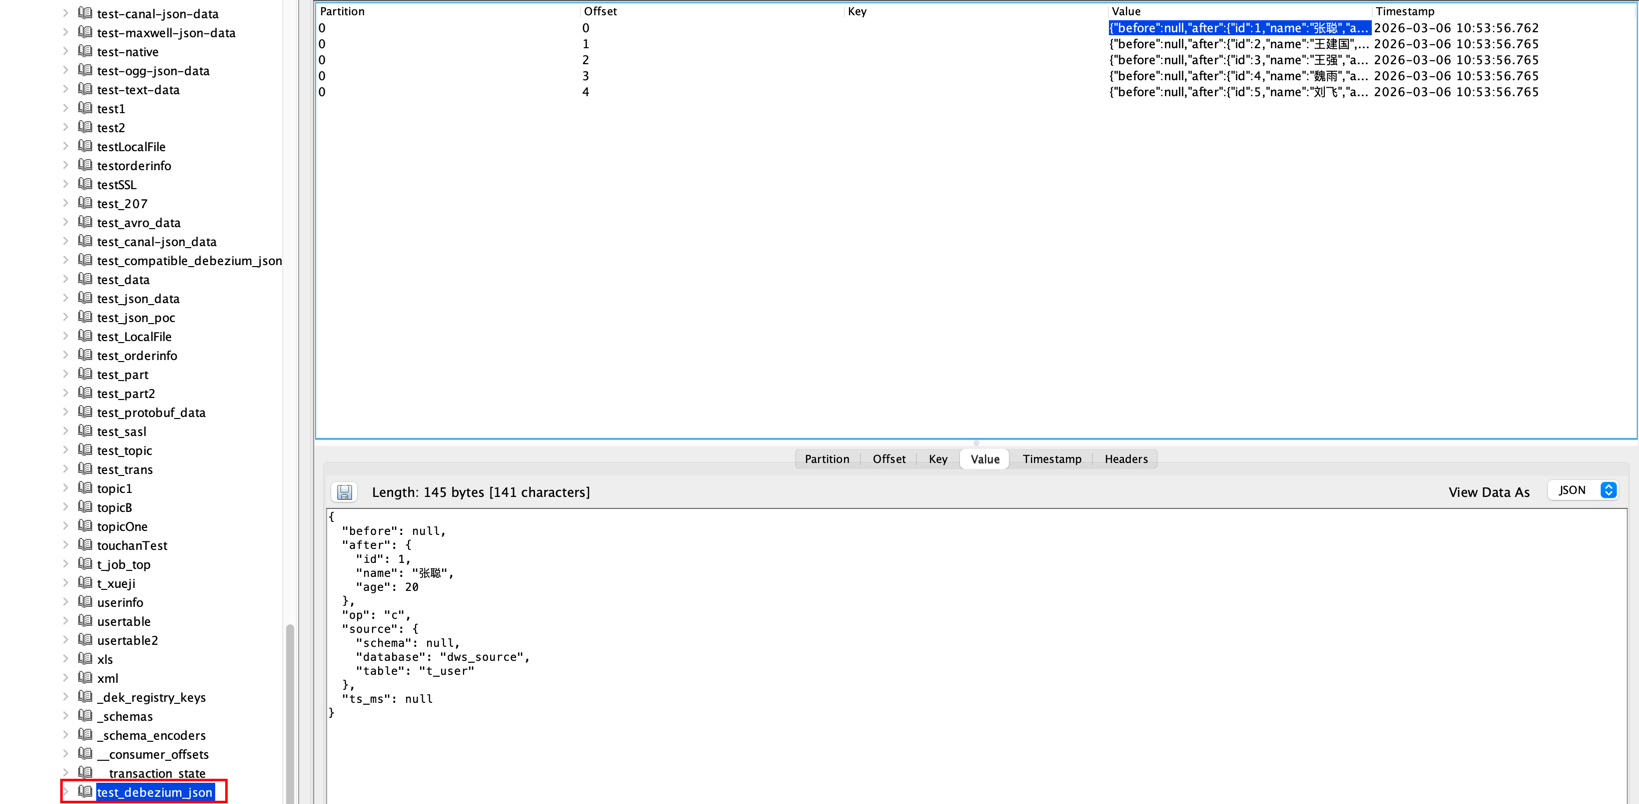Screen dimensions: 1639x804
Task: Click the topic icon next to userinfo
Action: (x=85, y=602)
